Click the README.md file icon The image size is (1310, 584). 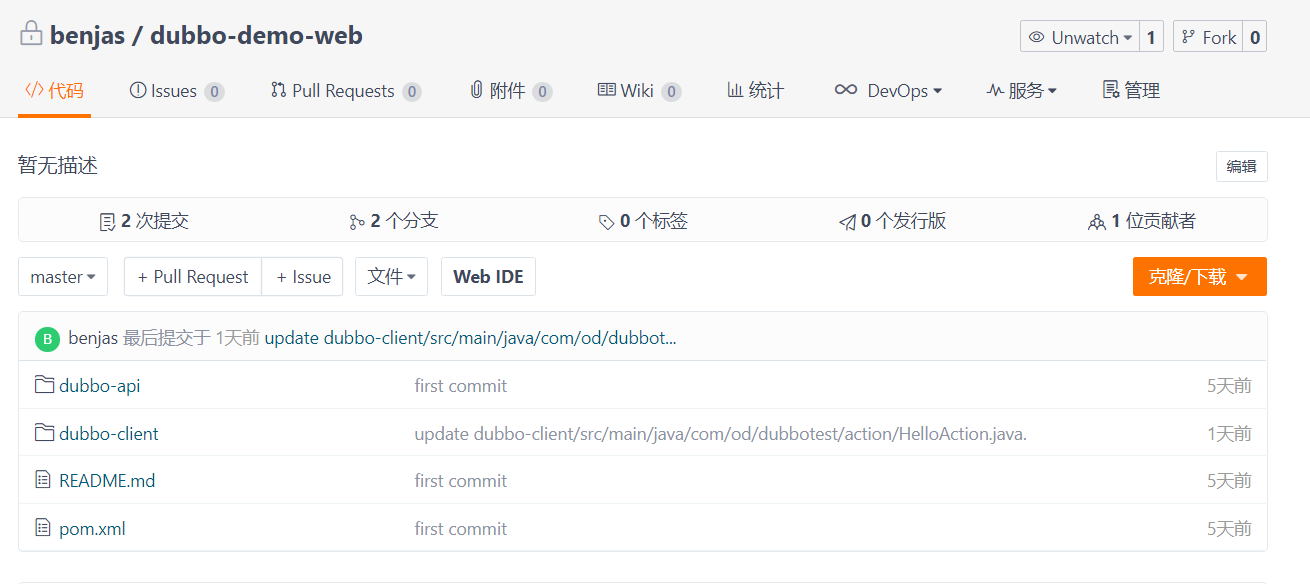point(43,480)
